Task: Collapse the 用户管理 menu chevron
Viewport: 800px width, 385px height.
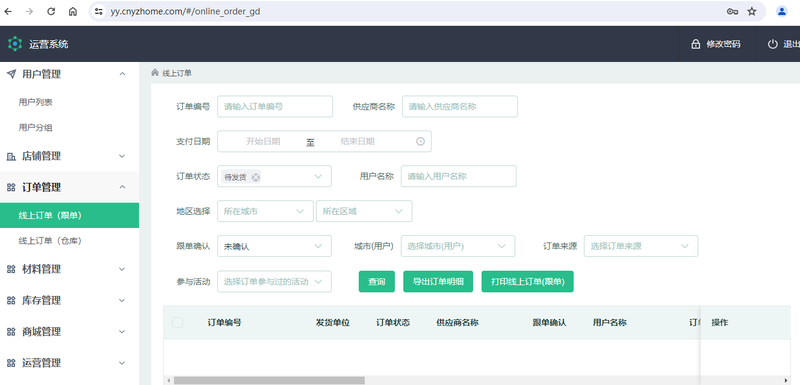Action: (x=122, y=74)
